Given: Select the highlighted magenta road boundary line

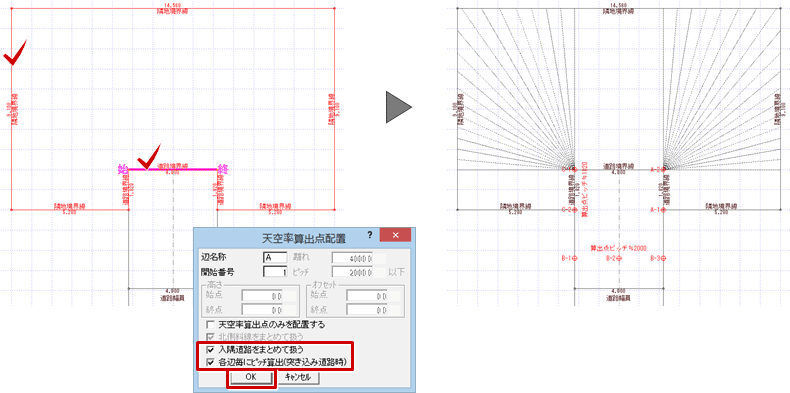Looking at the screenshot, I should [173, 169].
